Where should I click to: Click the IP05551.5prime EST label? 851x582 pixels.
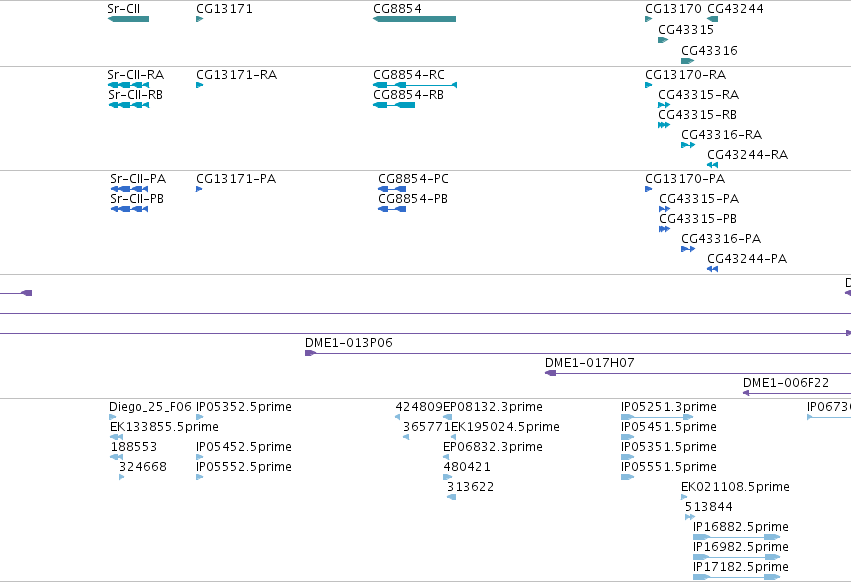[x=669, y=467]
